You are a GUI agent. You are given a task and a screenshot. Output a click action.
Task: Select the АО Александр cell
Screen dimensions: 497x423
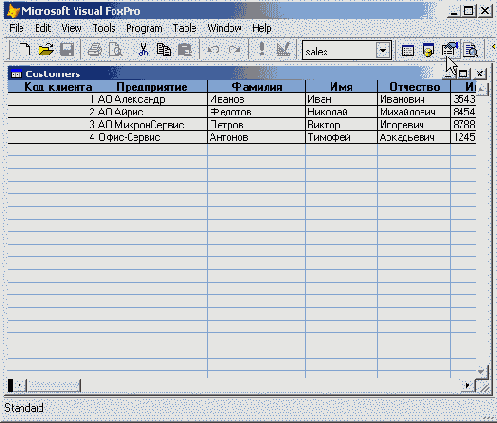click(x=152, y=99)
